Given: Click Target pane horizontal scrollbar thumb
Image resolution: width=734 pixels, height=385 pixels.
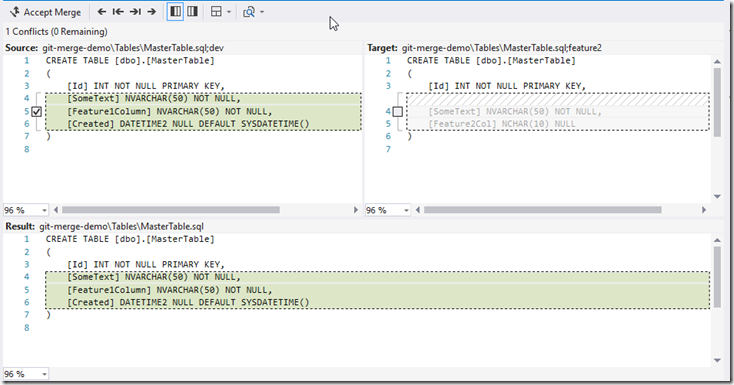Looking at the screenshot, I should [543, 210].
